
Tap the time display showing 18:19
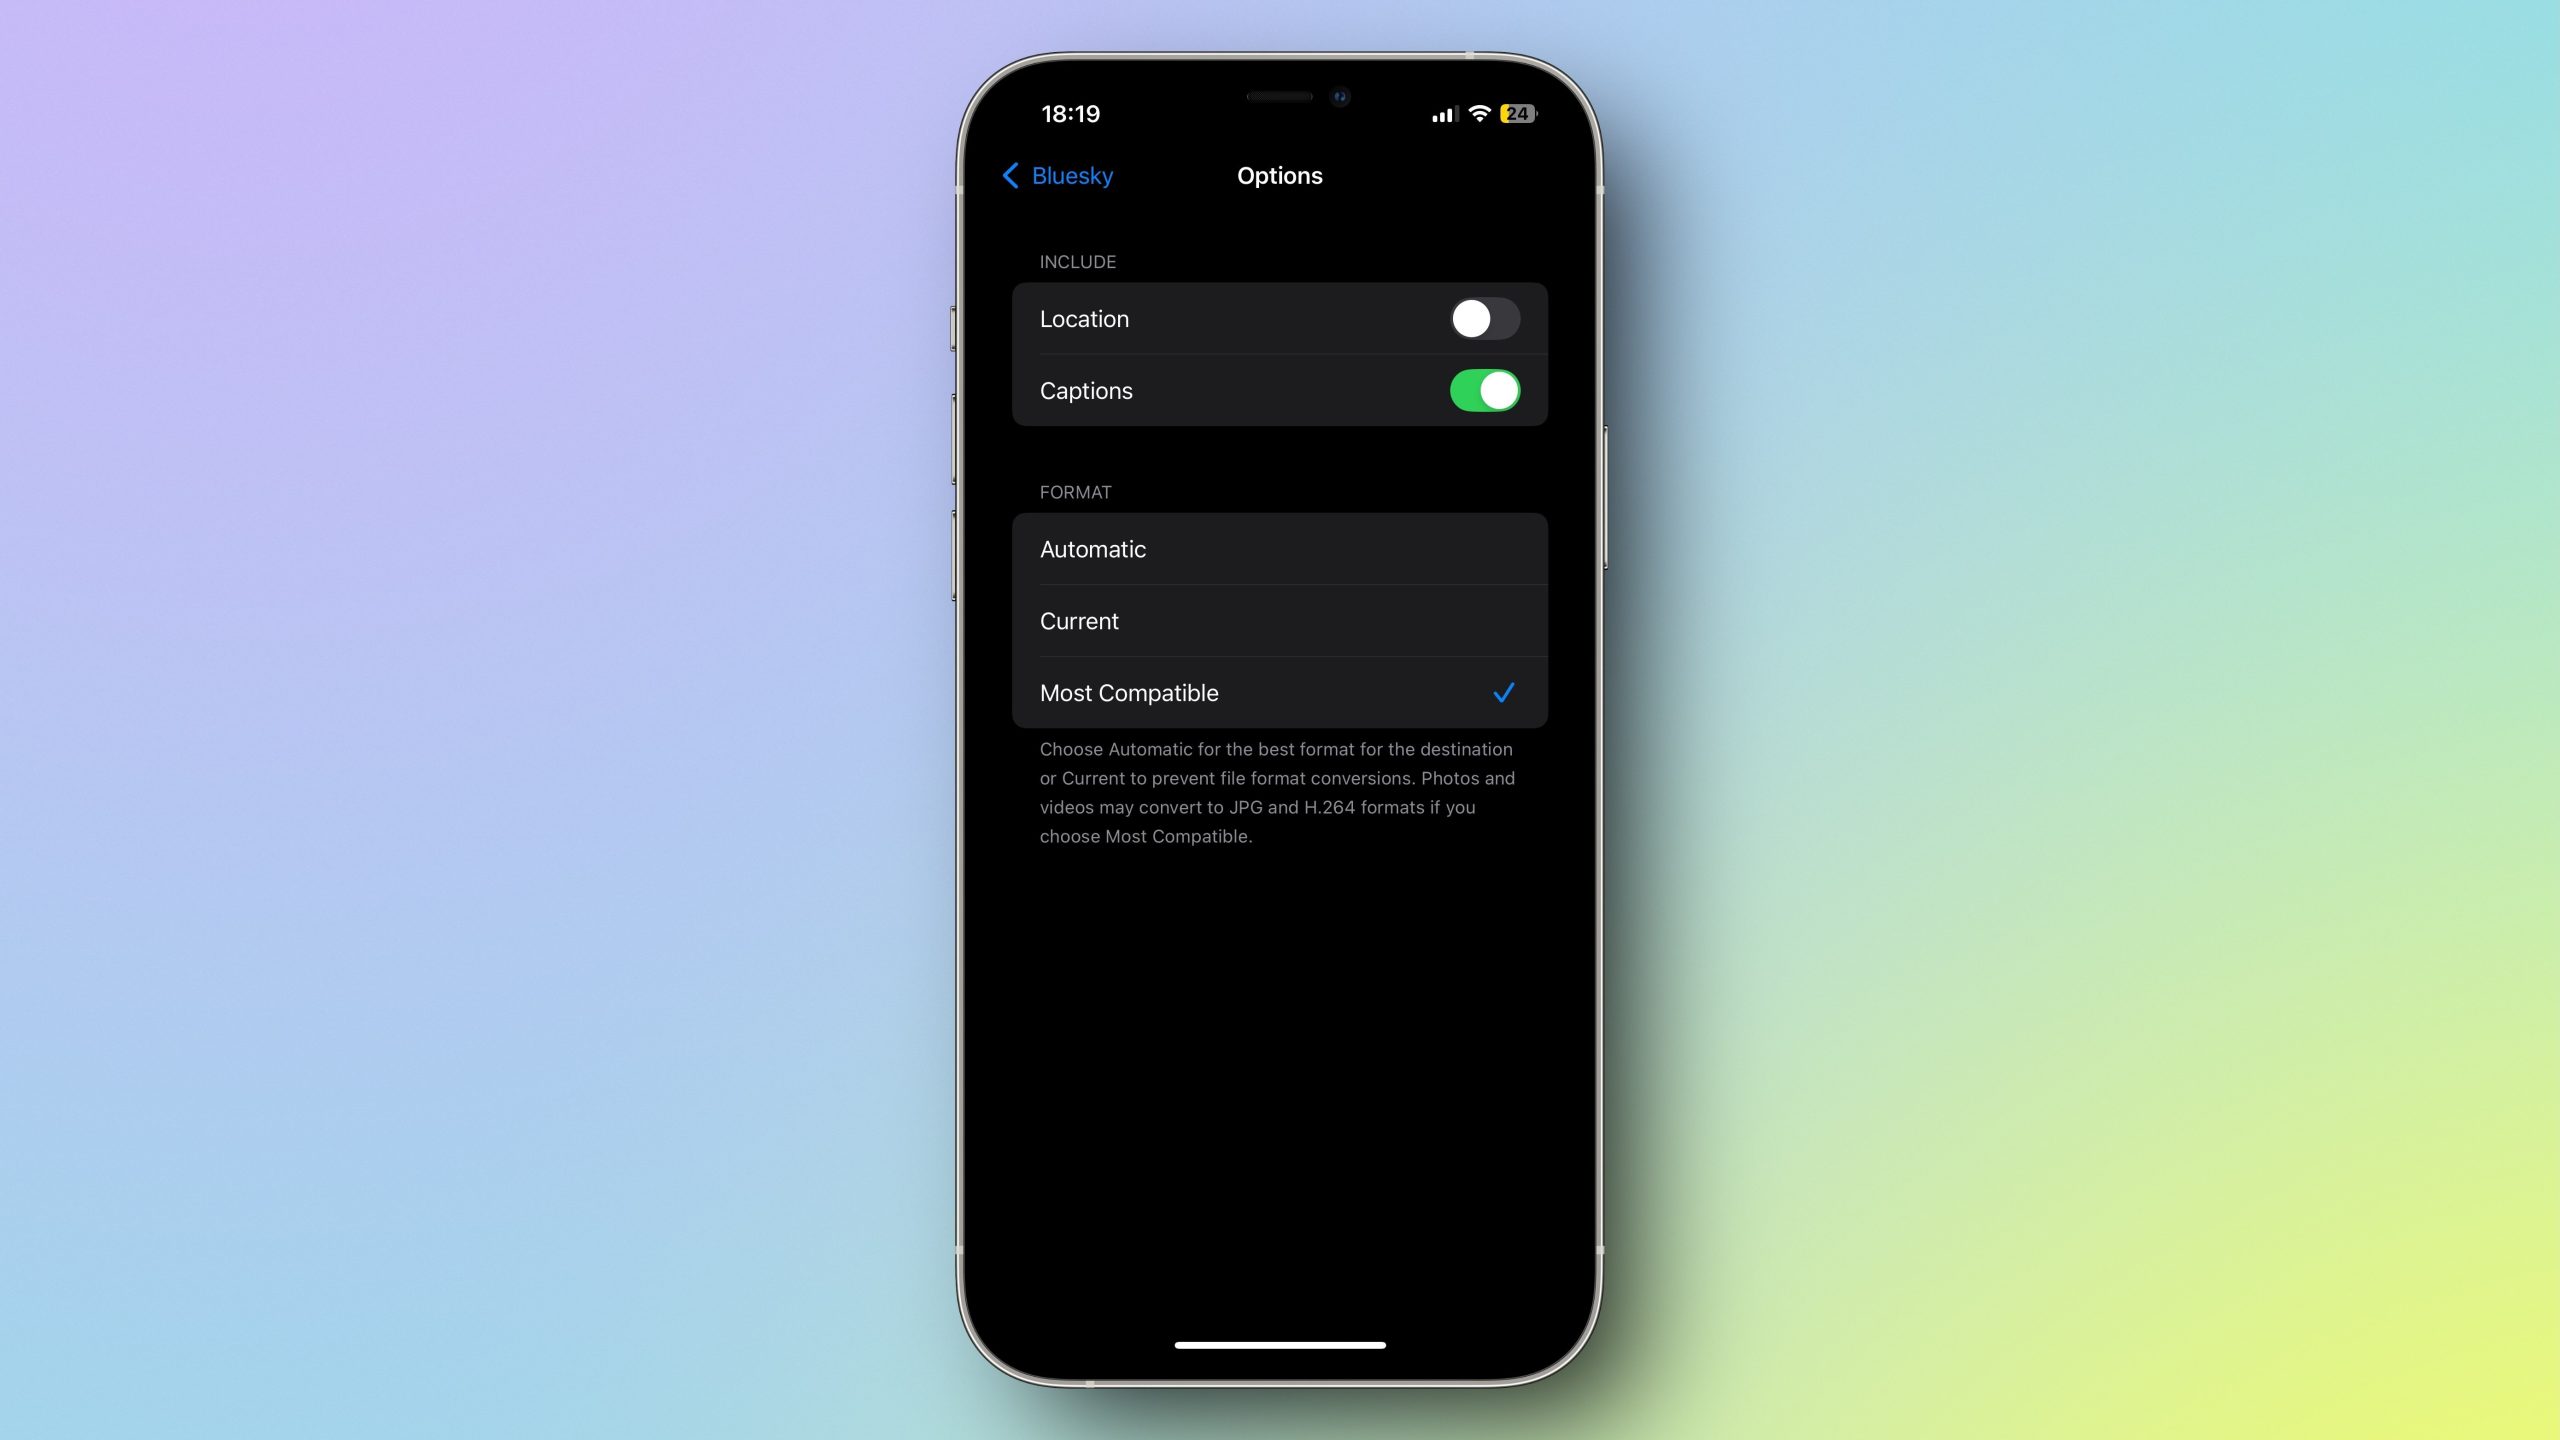[1069, 113]
